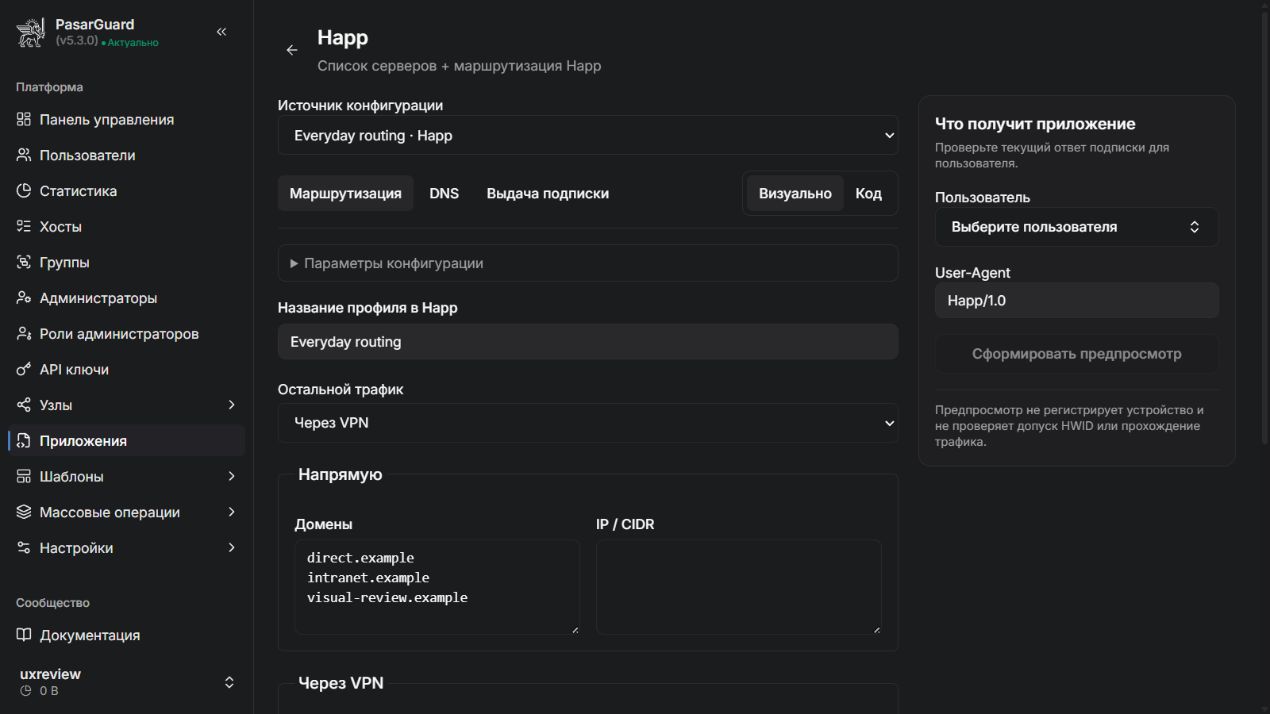
Task: Open Статистика via its pie-chart icon
Action: 24,191
